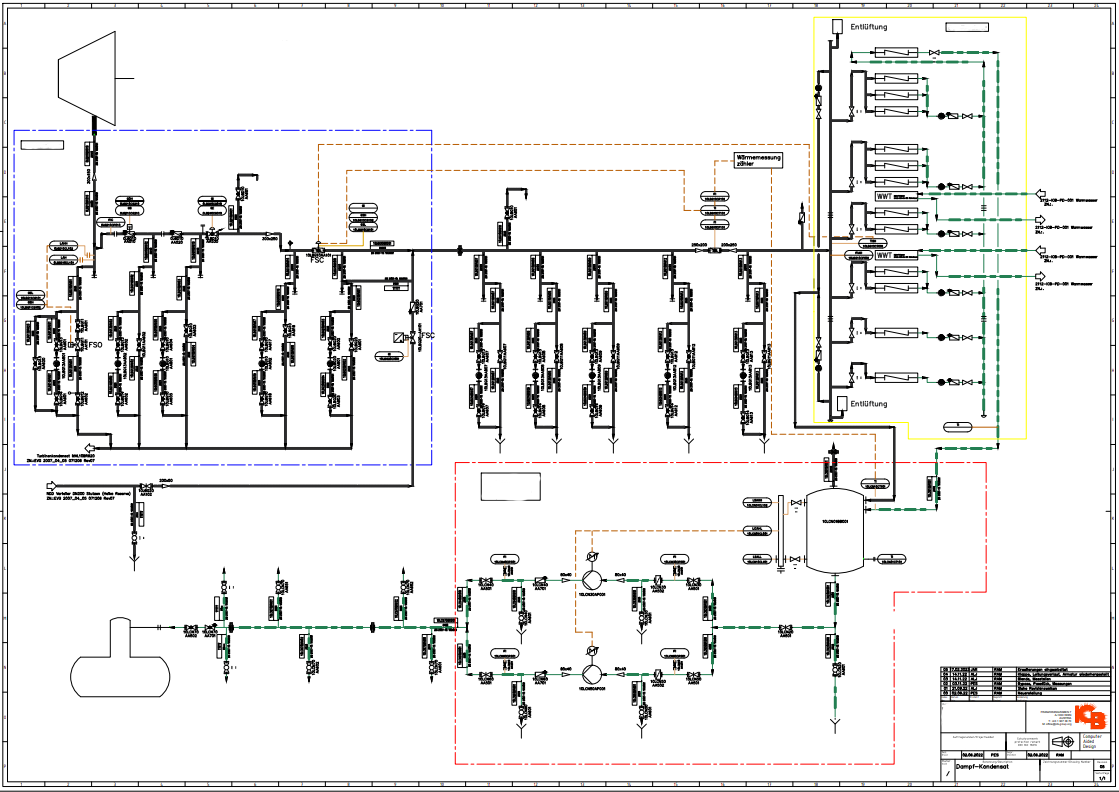Click Computer Aided Design text in title block
The width and height of the screenshot is (1119, 792).
pyautogui.click(x=1092, y=741)
